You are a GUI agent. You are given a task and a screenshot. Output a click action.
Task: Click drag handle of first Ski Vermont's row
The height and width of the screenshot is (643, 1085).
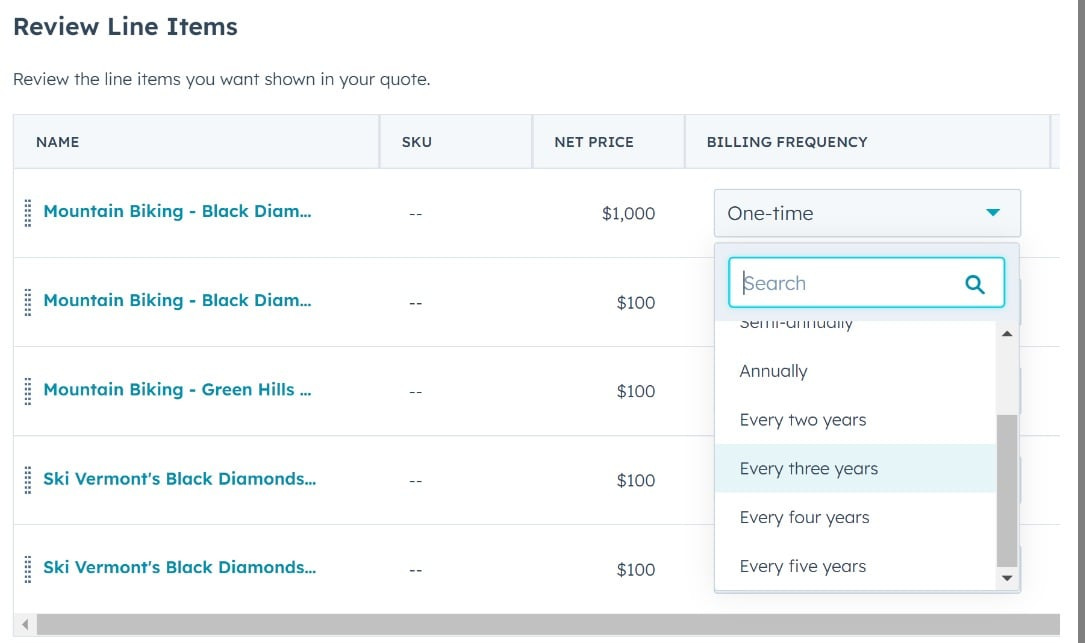[x=28, y=480]
